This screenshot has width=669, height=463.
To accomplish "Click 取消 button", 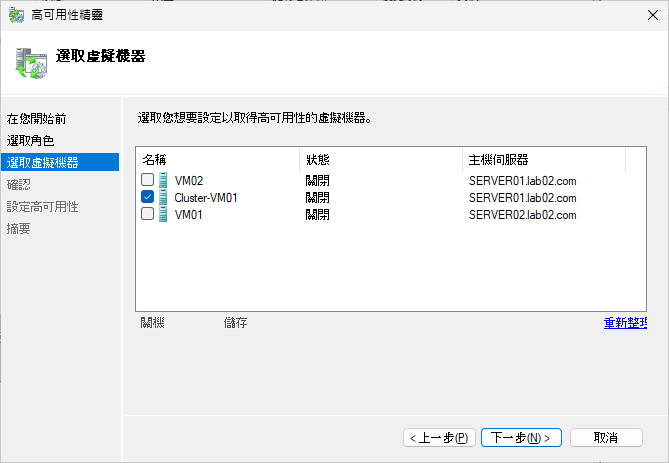I will pyautogui.click(x=605, y=438).
